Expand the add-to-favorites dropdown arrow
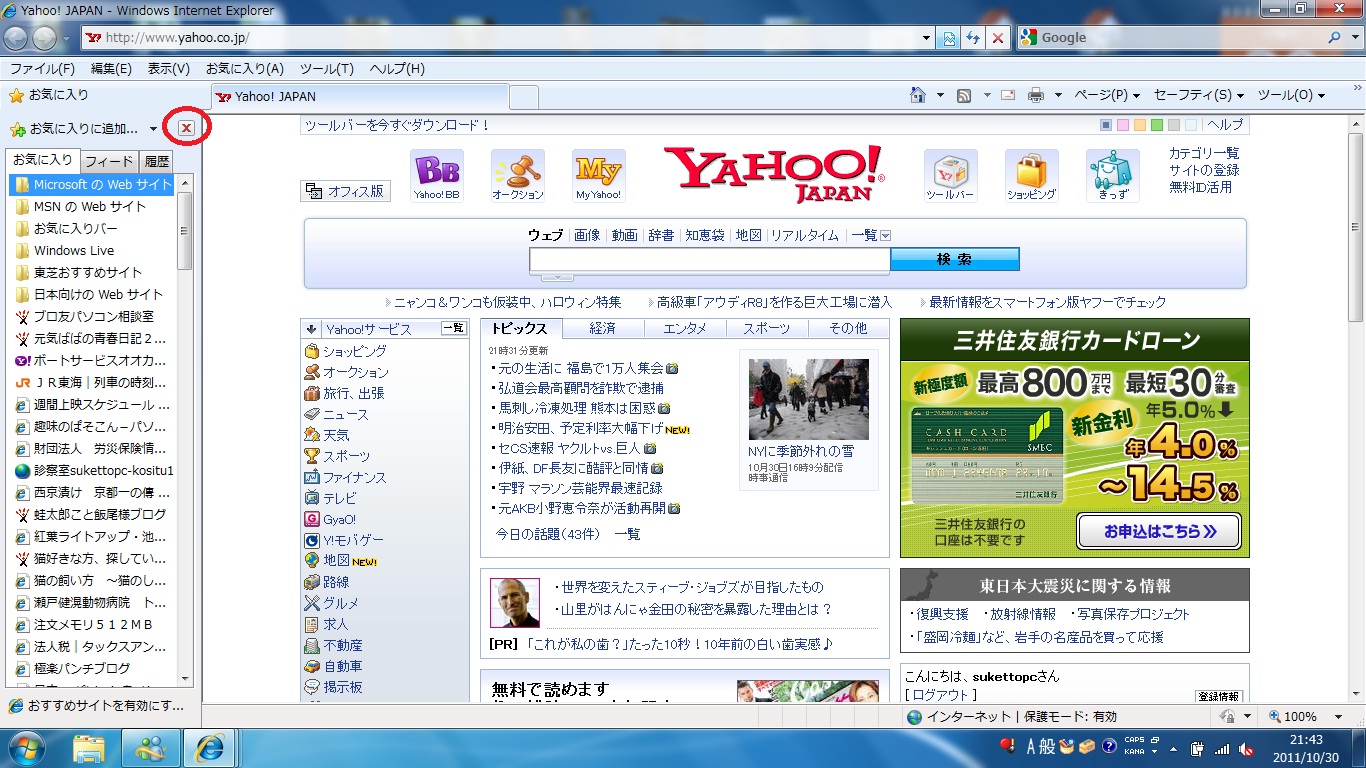 153,129
